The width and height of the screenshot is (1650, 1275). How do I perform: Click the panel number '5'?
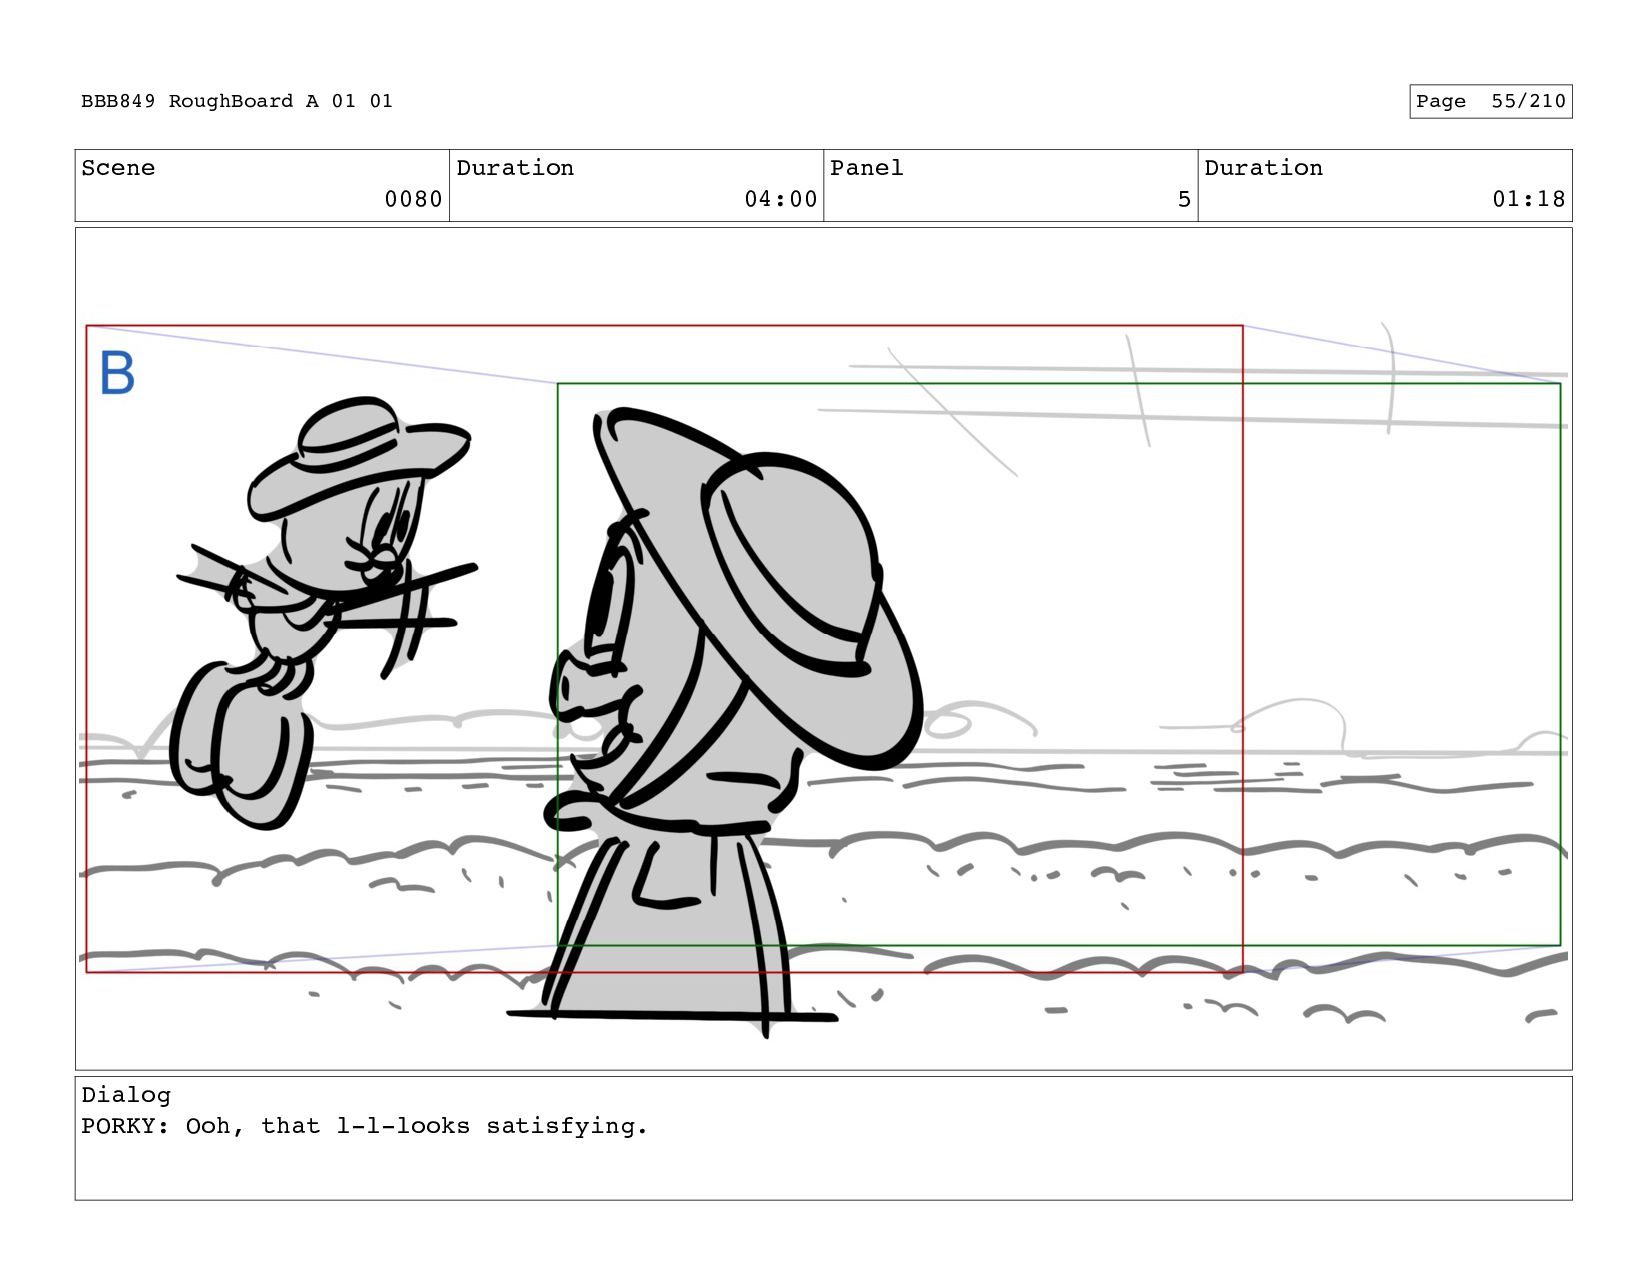[1184, 199]
